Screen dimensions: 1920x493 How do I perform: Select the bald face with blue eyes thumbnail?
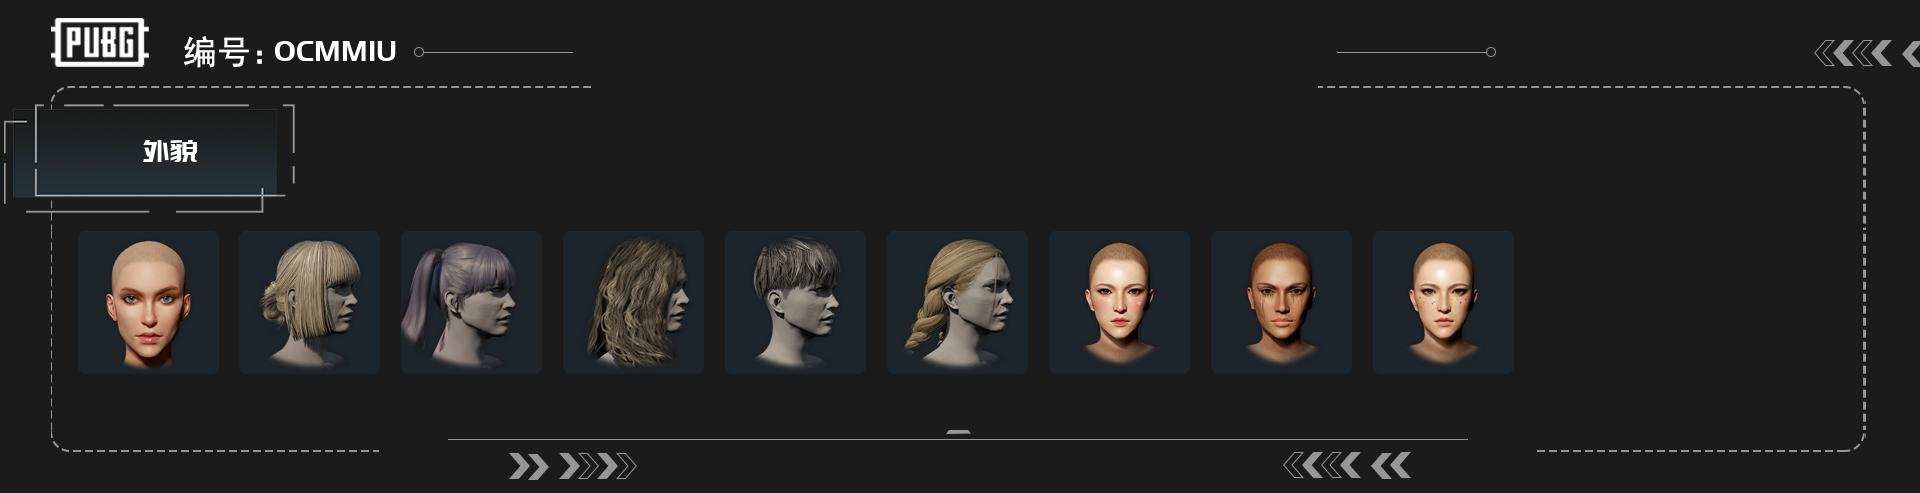(x=148, y=303)
